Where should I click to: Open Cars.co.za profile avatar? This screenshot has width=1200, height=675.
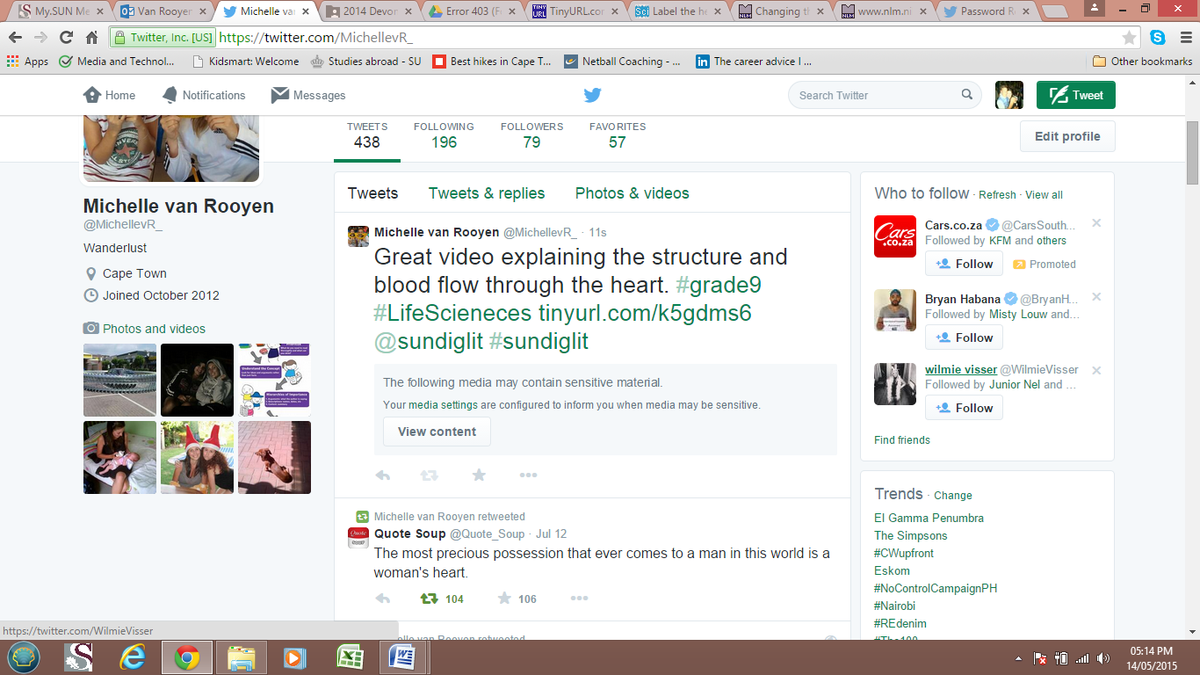(895, 236)
